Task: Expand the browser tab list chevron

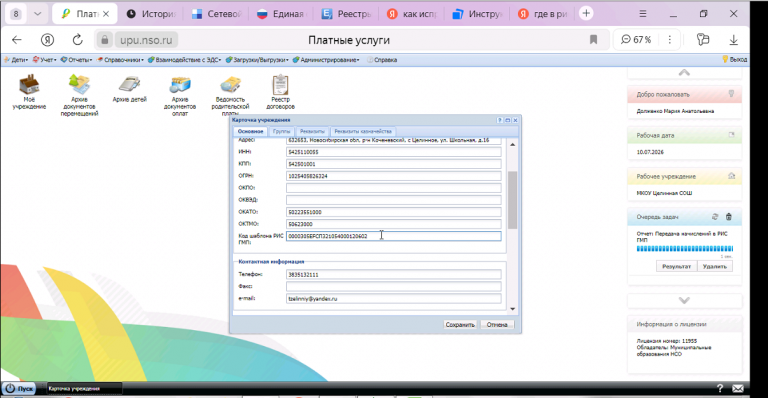Action: pos(37,14)
